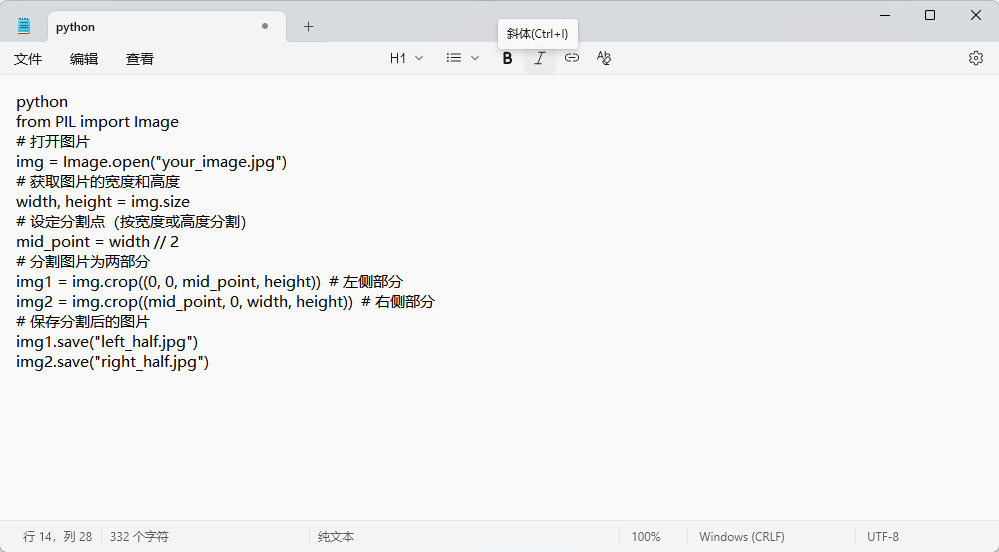The width and height of the screenshot is (999, 552).
Task: Toggle bold formatting in toolbar
Action: 507,58
